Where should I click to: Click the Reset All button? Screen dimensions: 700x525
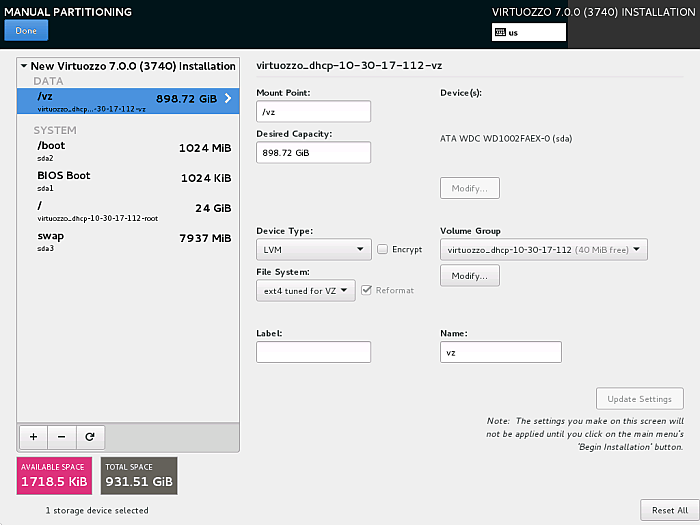pyautogui.click(x=669, y=510)
